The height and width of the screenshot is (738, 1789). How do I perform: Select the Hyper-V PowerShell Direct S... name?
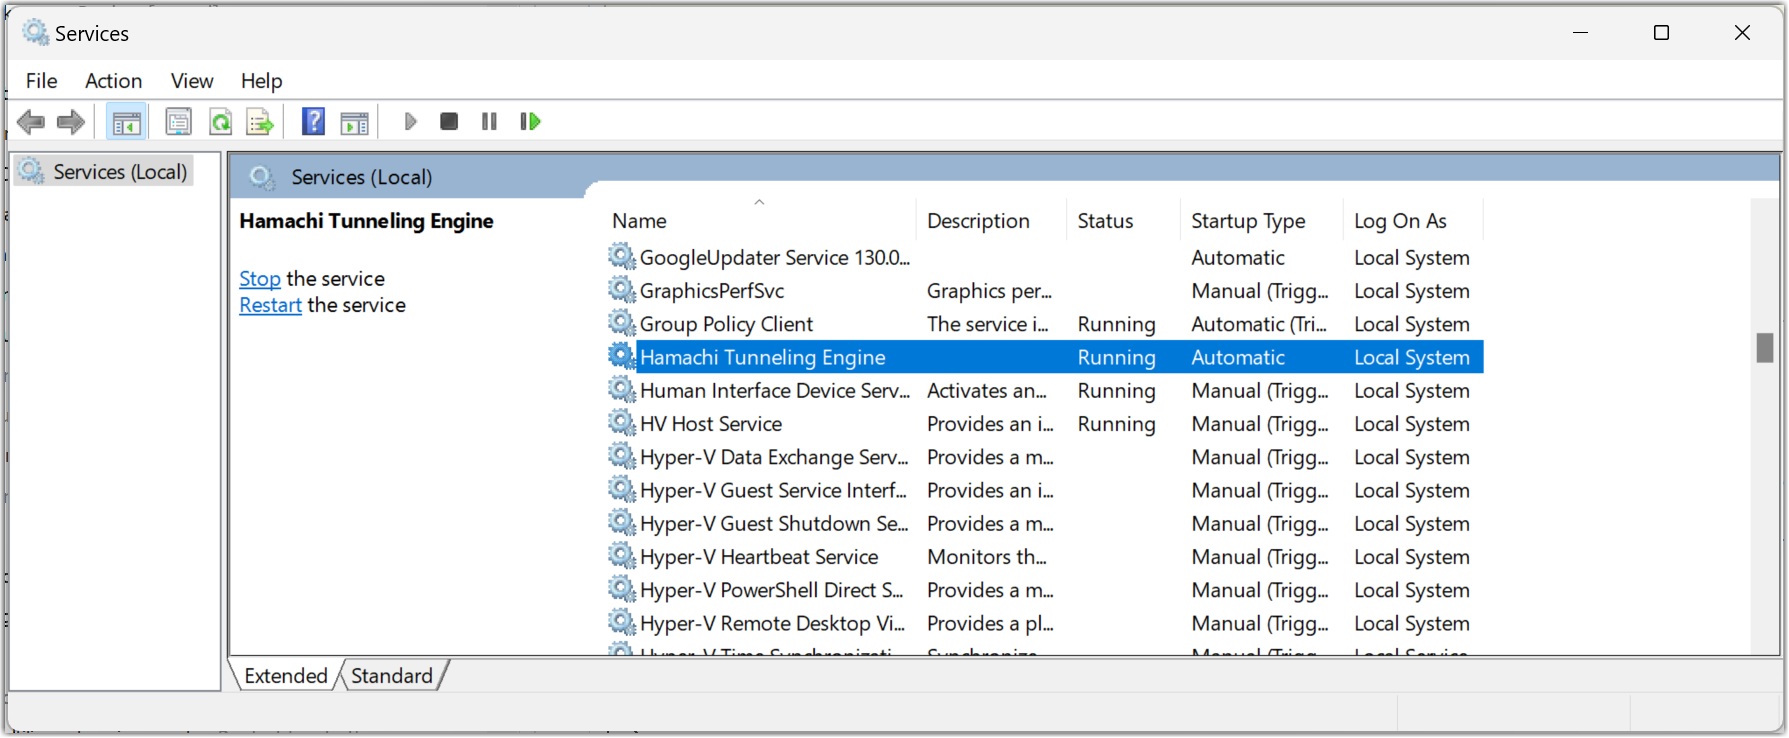771,590
